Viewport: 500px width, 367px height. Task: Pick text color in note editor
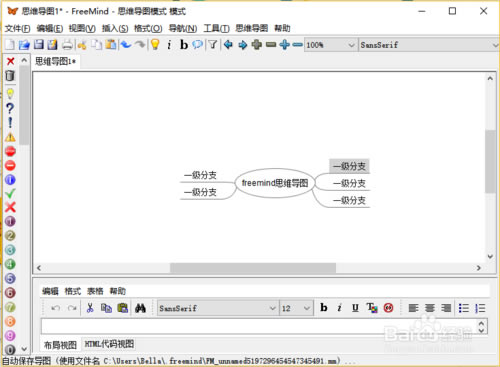[x=372, y=308]
